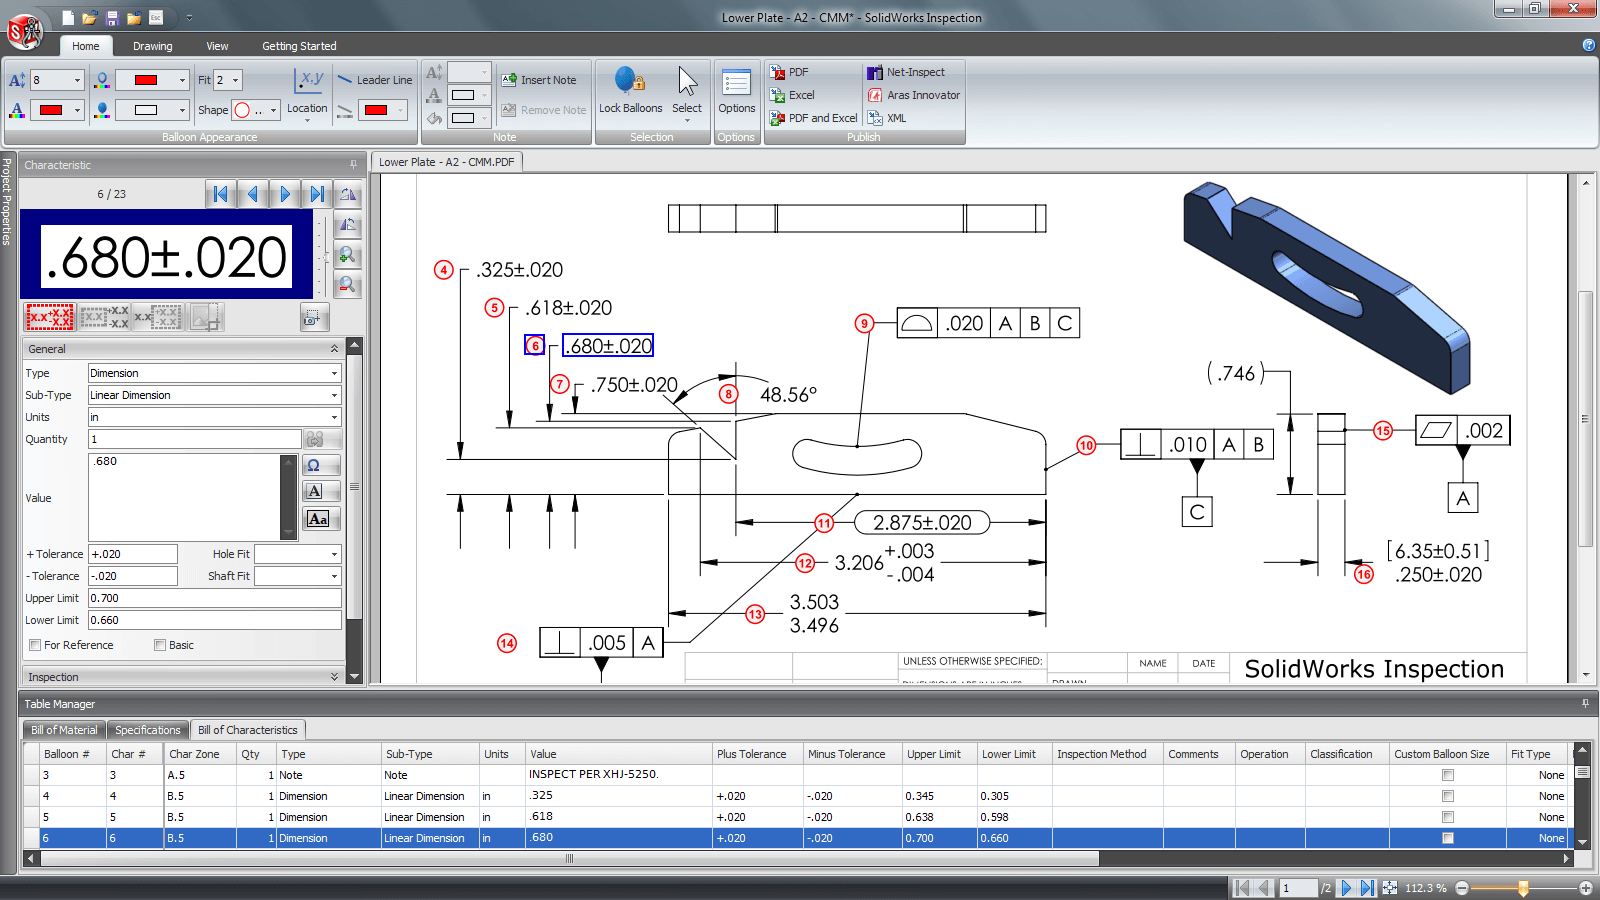Screen dimensions: 1600x900
Task: Publish using the PDF icon
Action: click(x=778, y=72)
